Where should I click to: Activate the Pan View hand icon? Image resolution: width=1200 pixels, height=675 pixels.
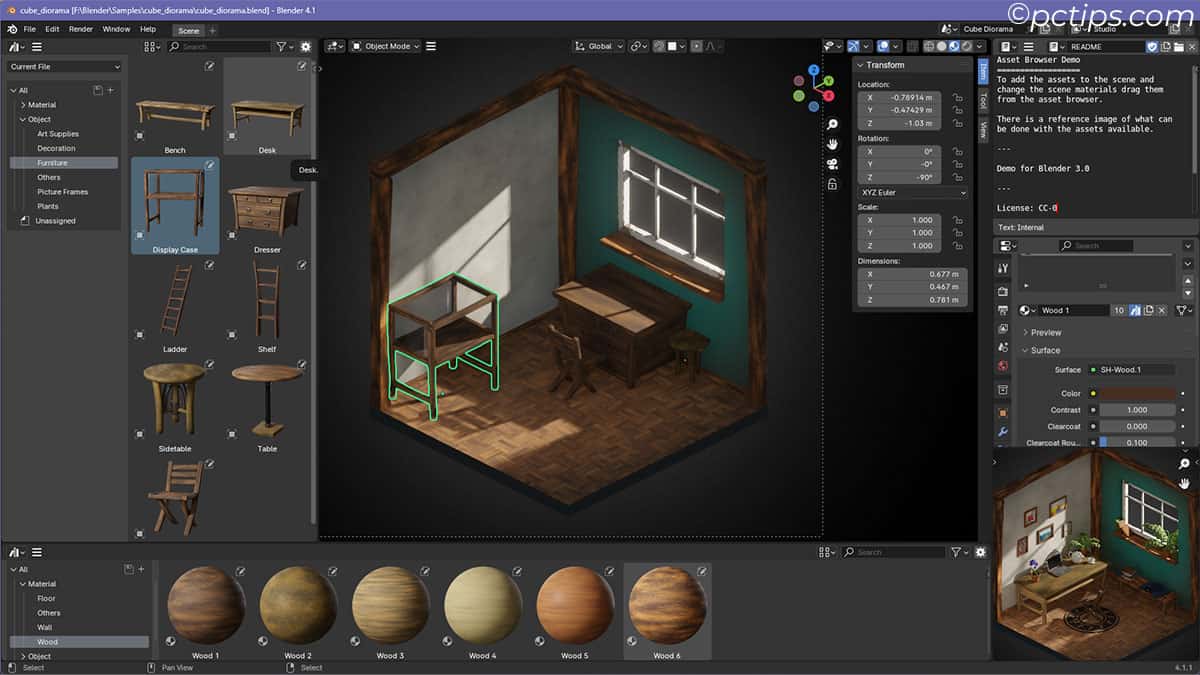click(831, 145)
